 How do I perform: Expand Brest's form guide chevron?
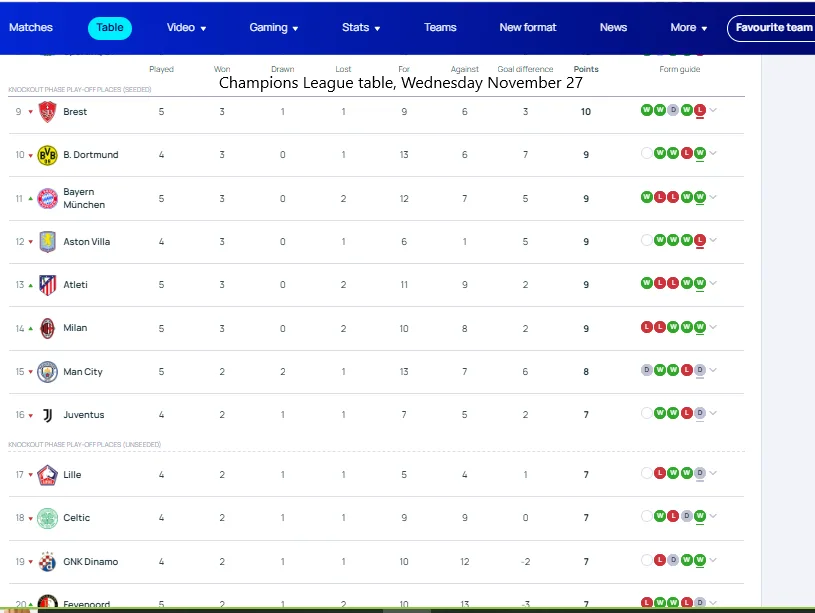tap(713, 112)
